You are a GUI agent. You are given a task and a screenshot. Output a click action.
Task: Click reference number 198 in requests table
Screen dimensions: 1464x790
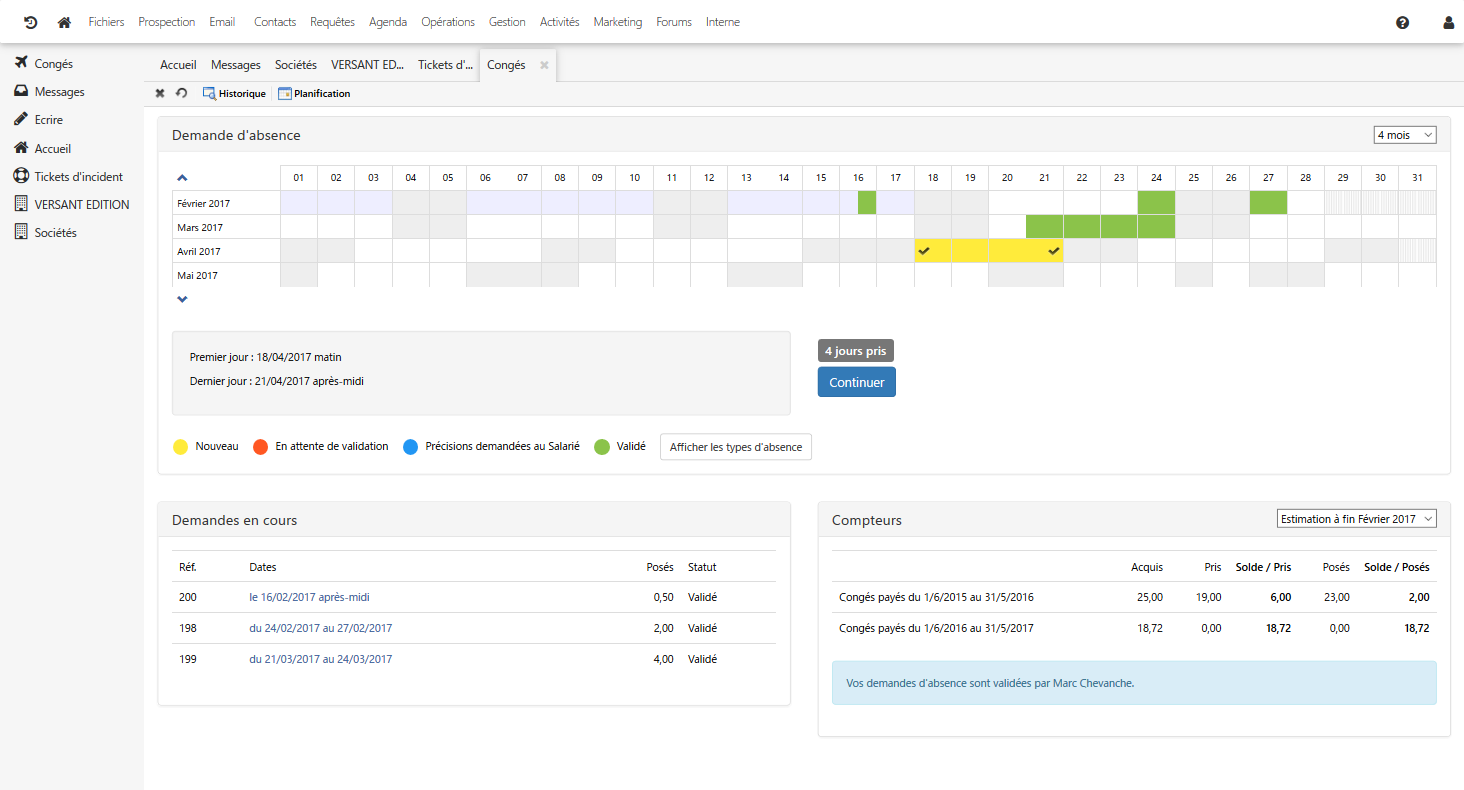(188, 628)
